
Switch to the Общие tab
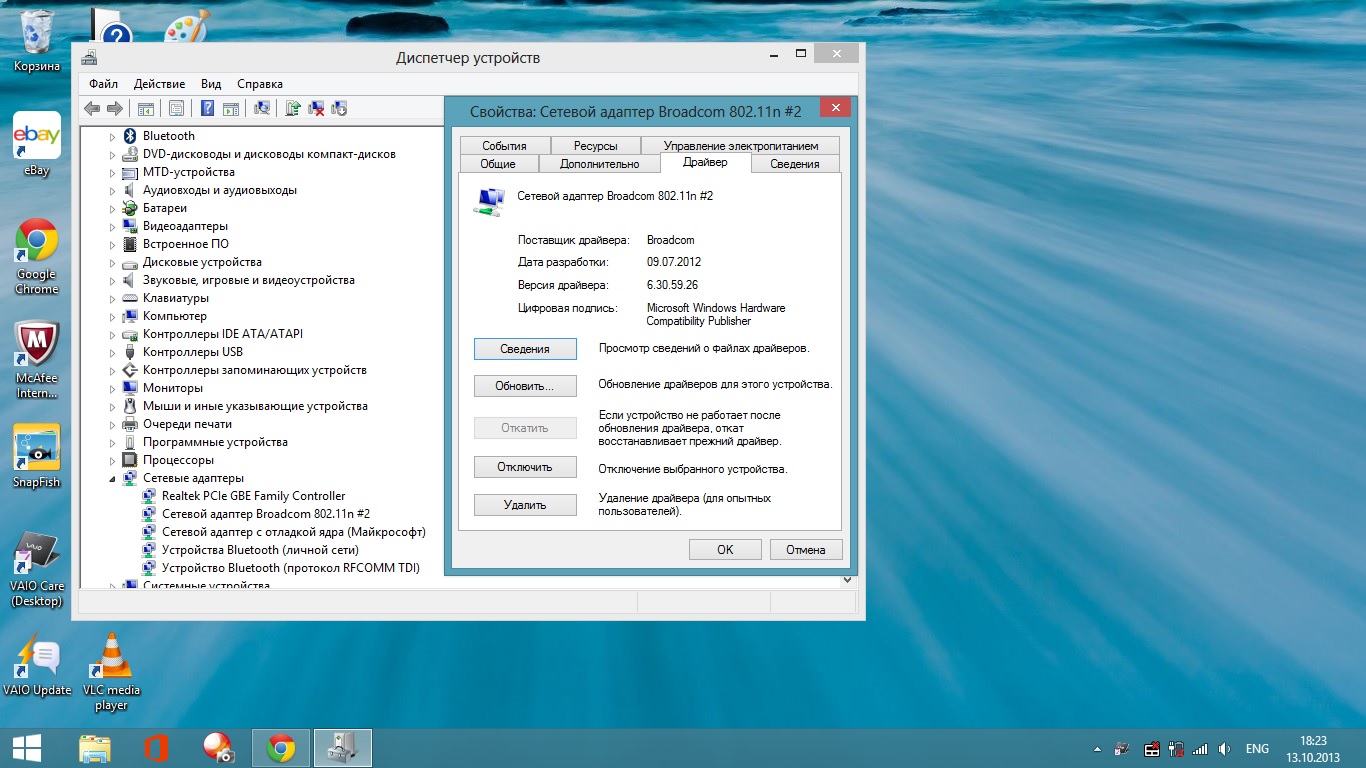498,164
